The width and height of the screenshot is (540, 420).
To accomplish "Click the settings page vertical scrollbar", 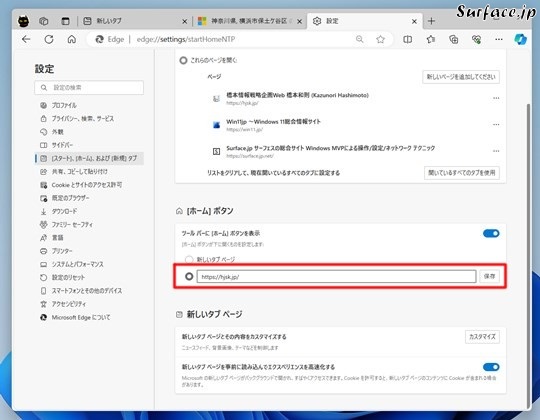I will click(528, 255).
